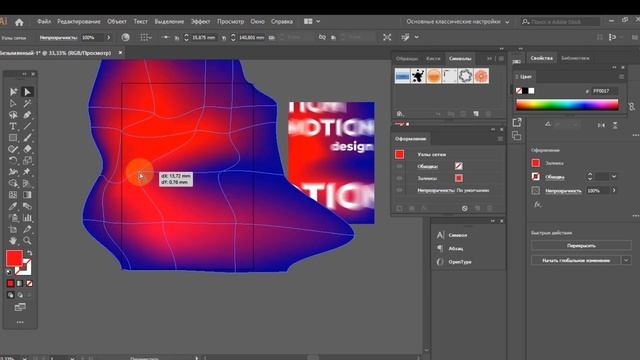Viewport: 640px width, 360px height.
Task: Click Начать глобальное изменение button
Action: click(576, 260)
